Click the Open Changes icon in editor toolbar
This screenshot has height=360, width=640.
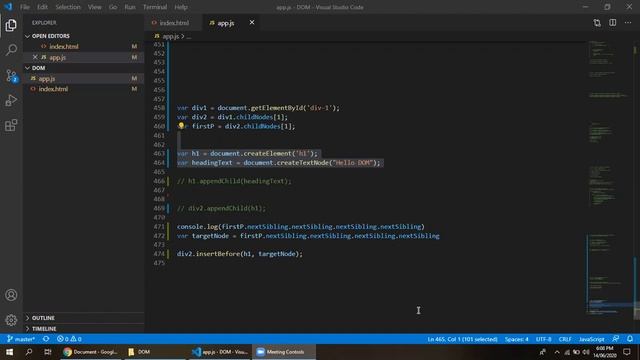597,23
